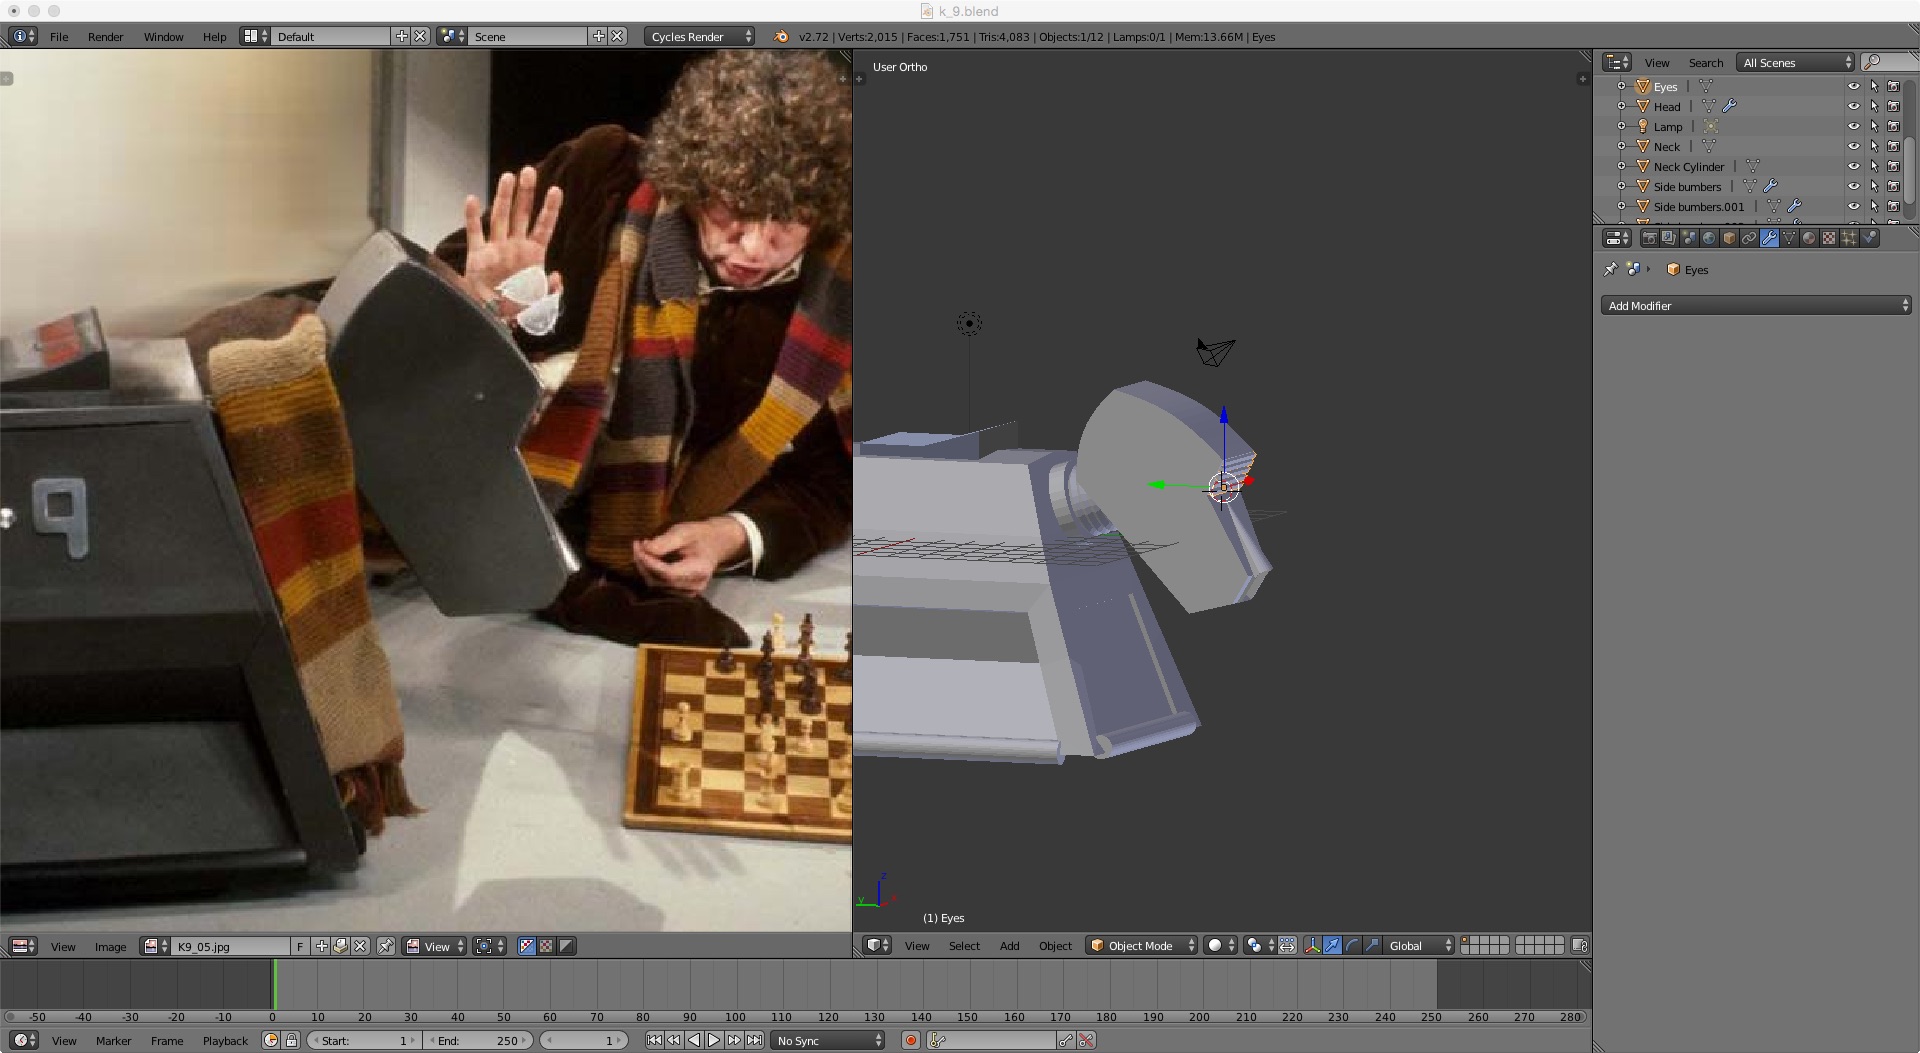
Task: Select the Rotate manipulator arc
Action: (x=1352, y=945)
